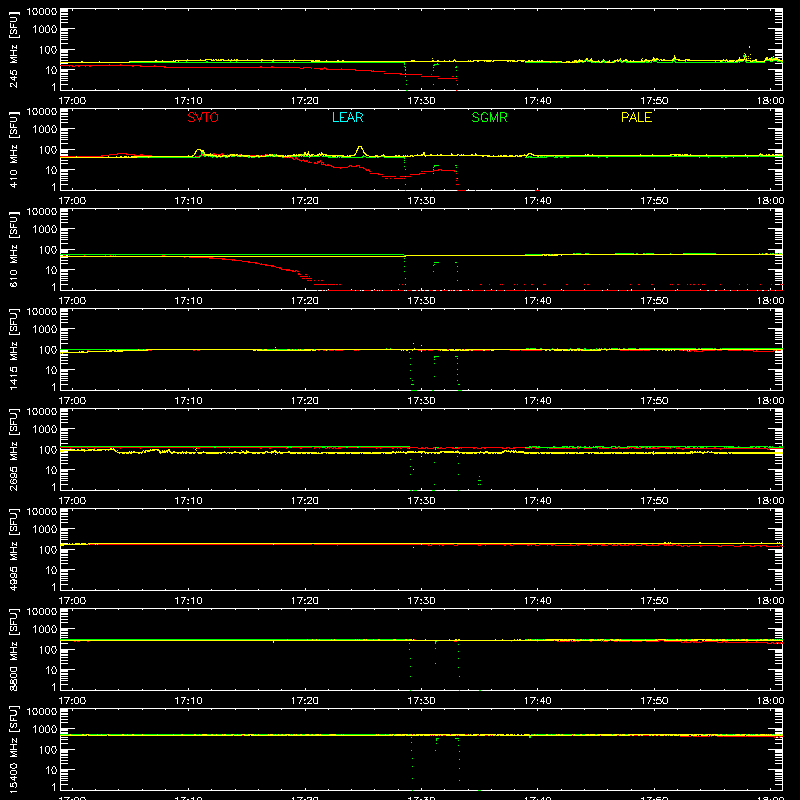The width and height of the screenshot is (800, 800).
Task: Click the 17:20 tick label below 4995 MHz plot
Action: click(x=305, y=601)
